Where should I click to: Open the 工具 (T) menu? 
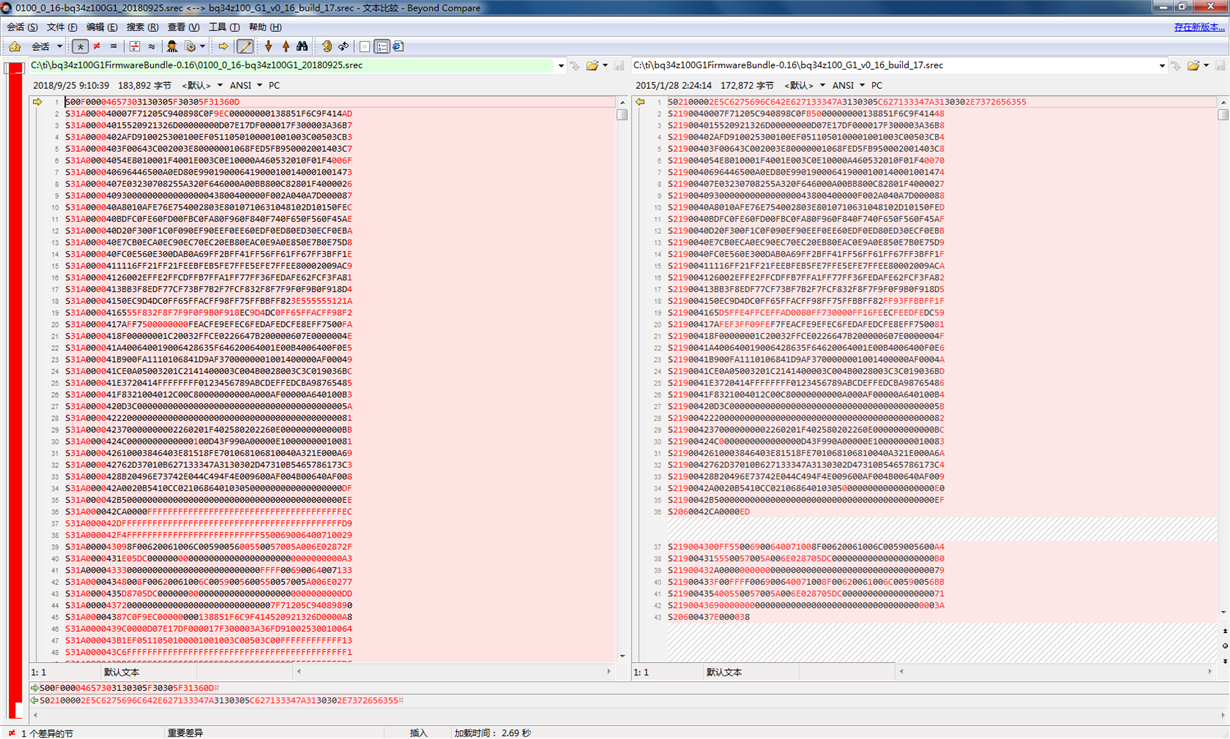pos(223,27)
